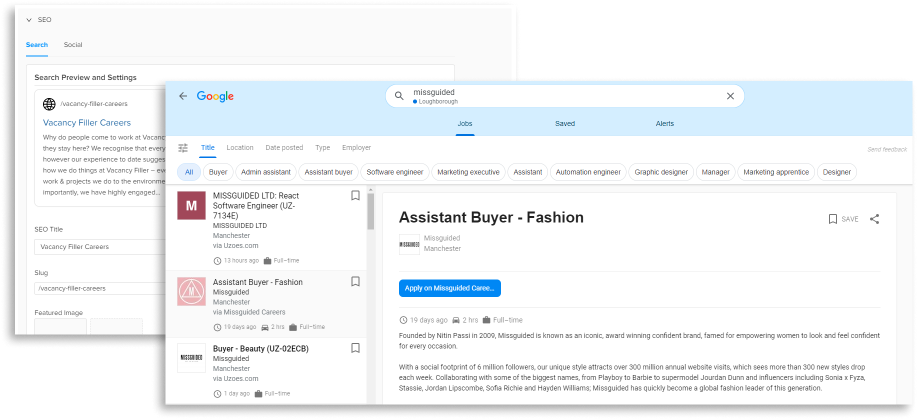The width and height of the screenshot is (918, 420).
Task: Click the Full-time briefcase icon in details
Action: point(487,320)
